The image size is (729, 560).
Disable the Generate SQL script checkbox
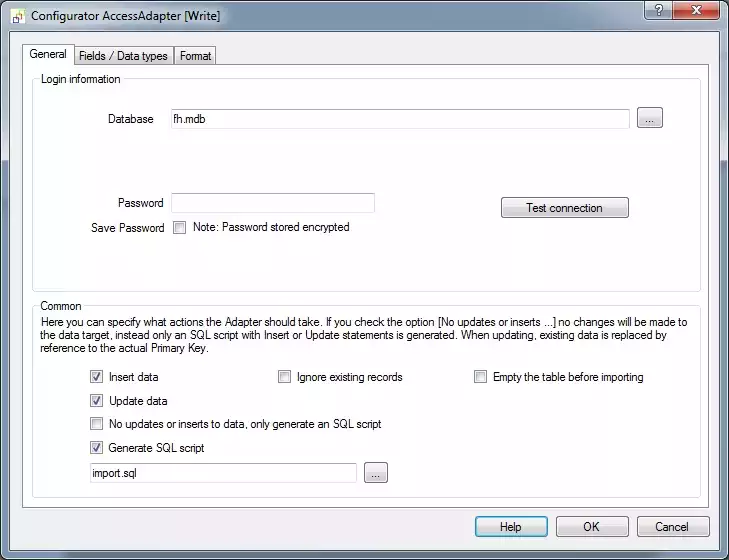[97, 448]
